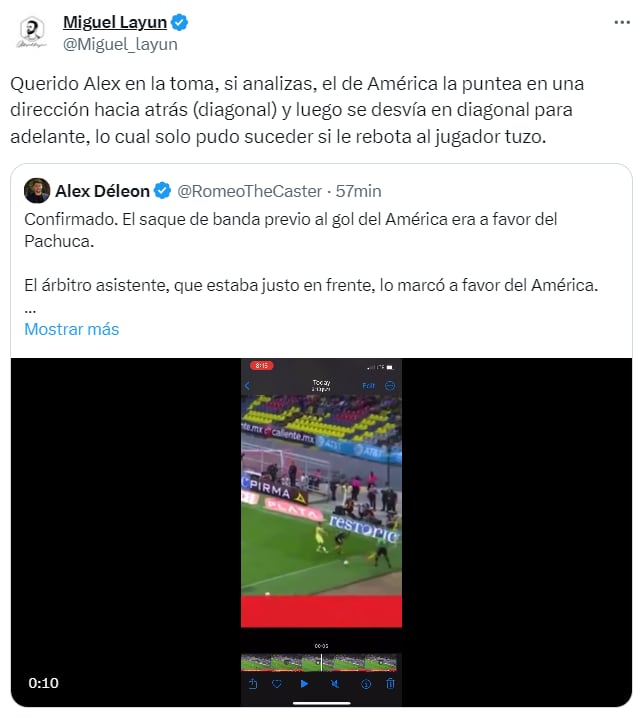
Task: Click Miguel Layun's profile avatar
Action: pyautogui.click(x=32, y=32)
